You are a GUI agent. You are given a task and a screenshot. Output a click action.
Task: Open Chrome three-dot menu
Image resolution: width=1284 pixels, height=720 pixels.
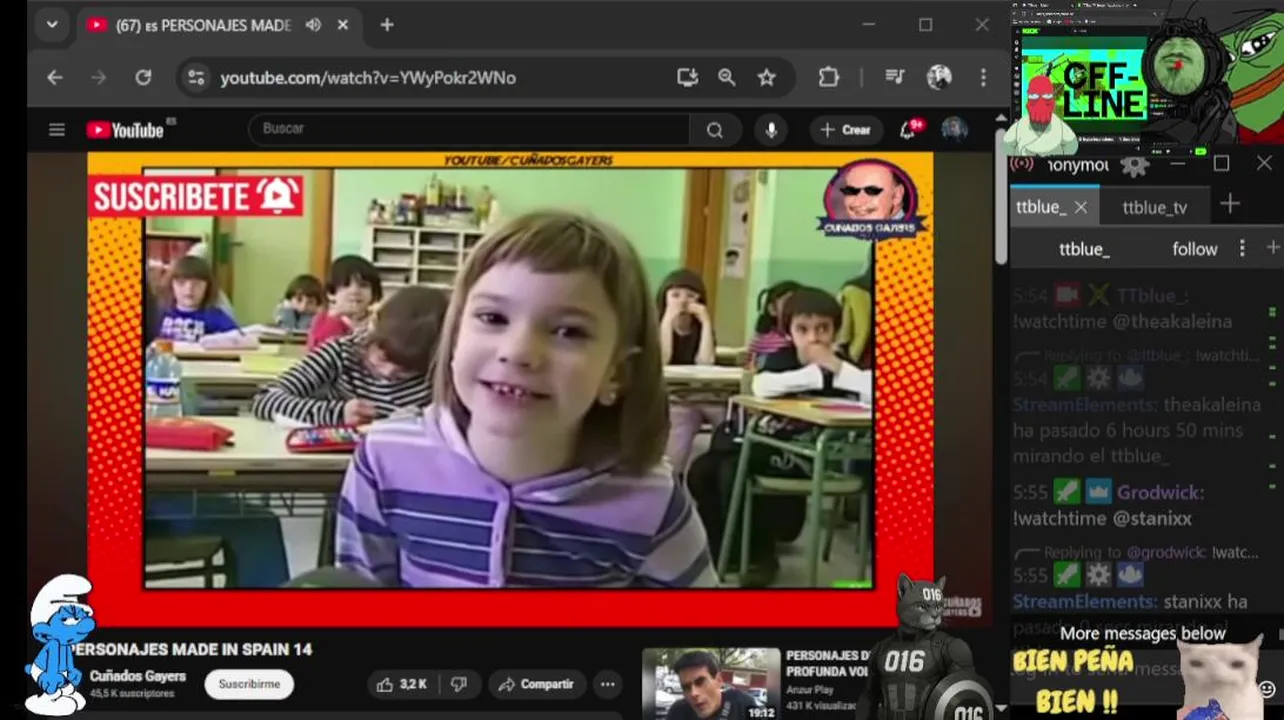[982, 77]
